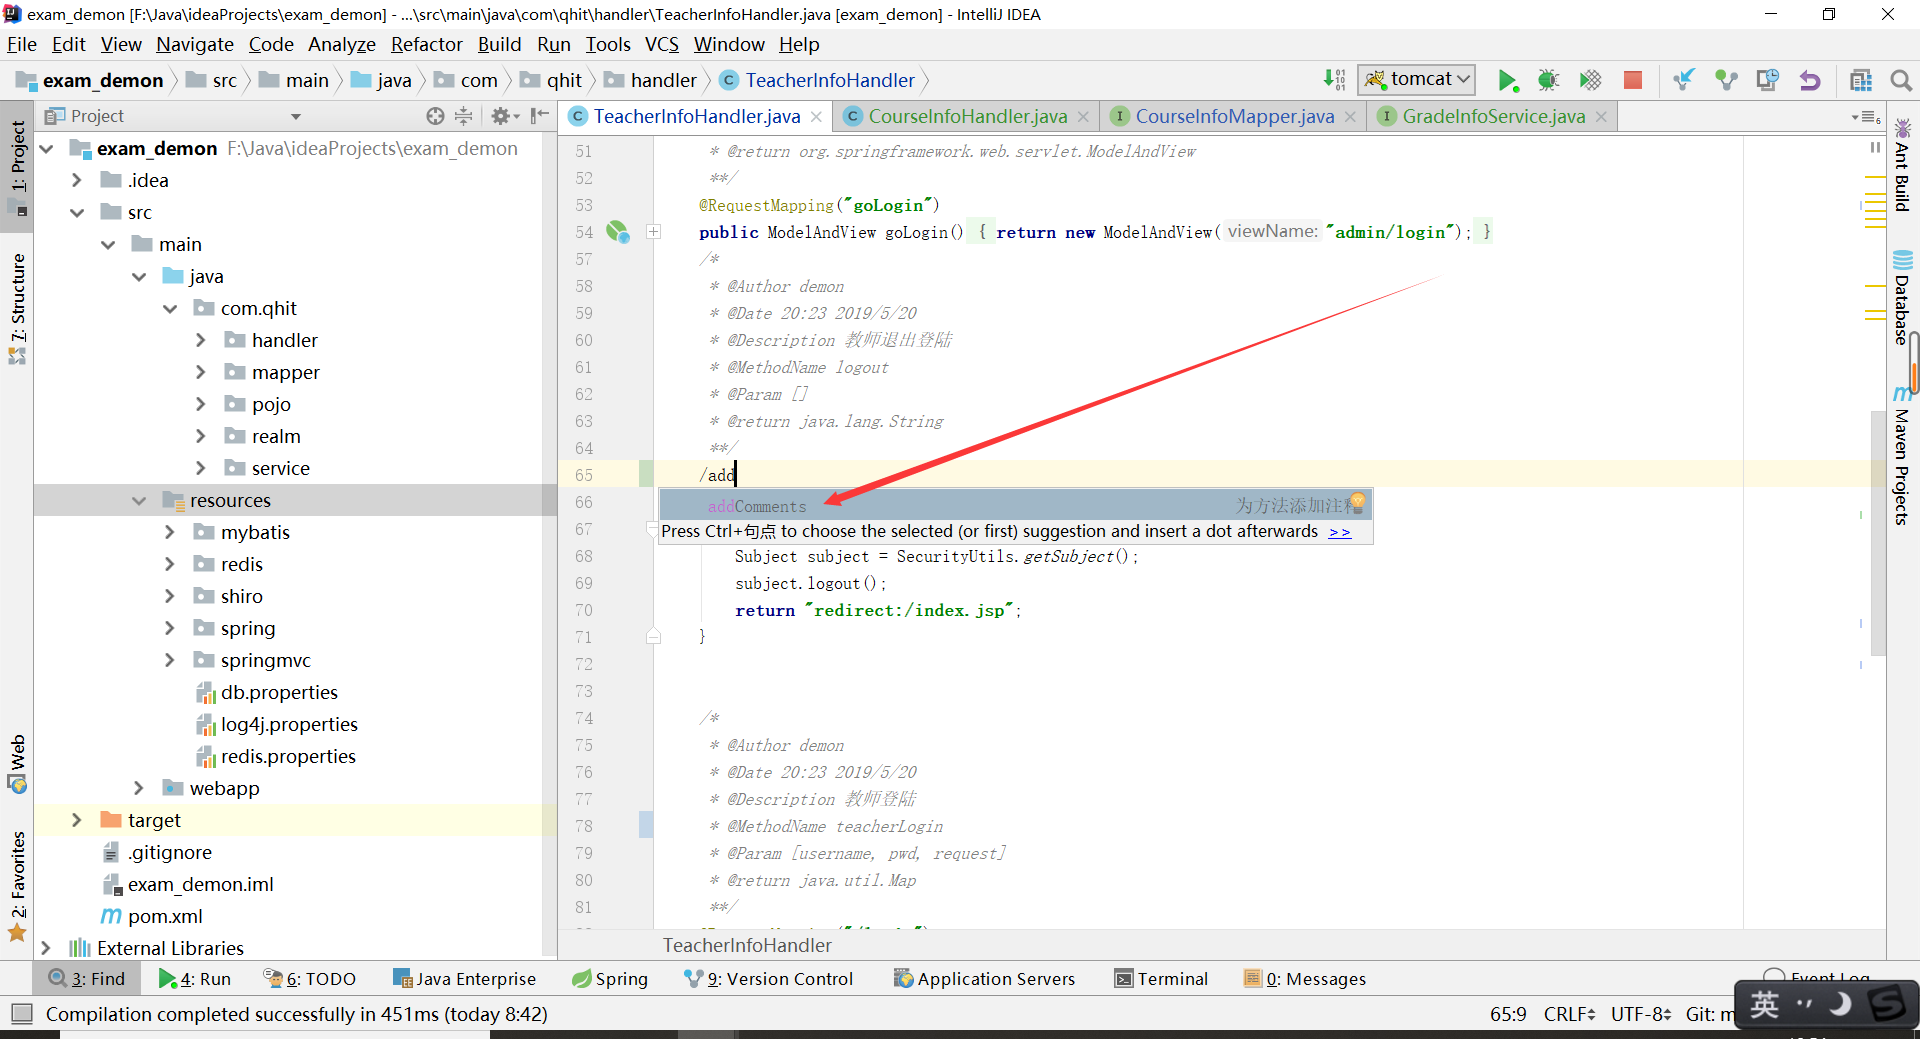Open the Application Servers tool window

click(984, 979)
